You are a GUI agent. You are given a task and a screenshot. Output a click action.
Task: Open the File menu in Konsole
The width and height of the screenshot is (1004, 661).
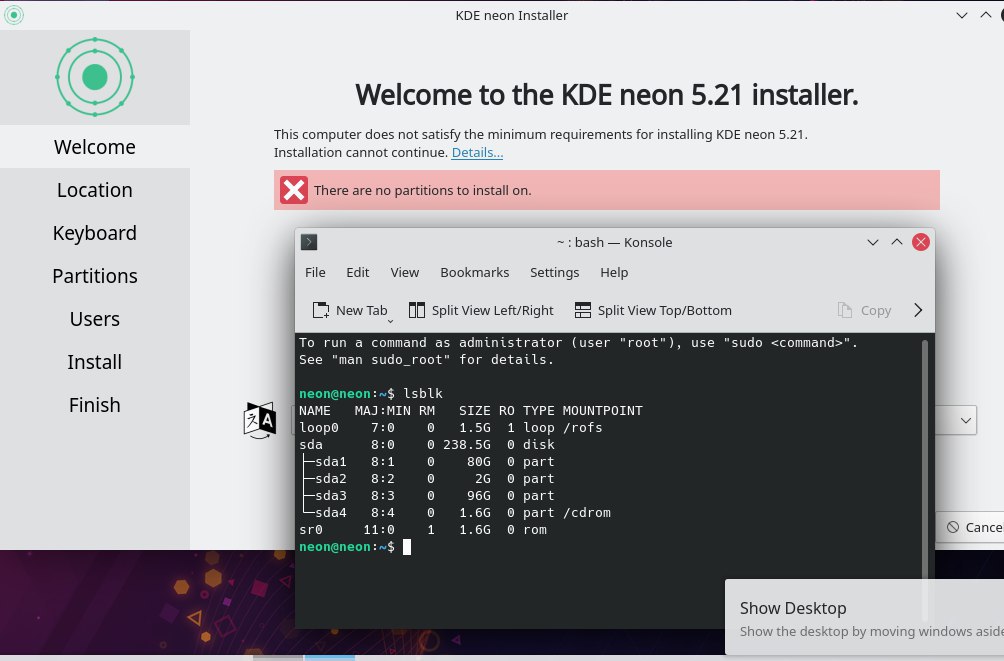coord(315,273)
